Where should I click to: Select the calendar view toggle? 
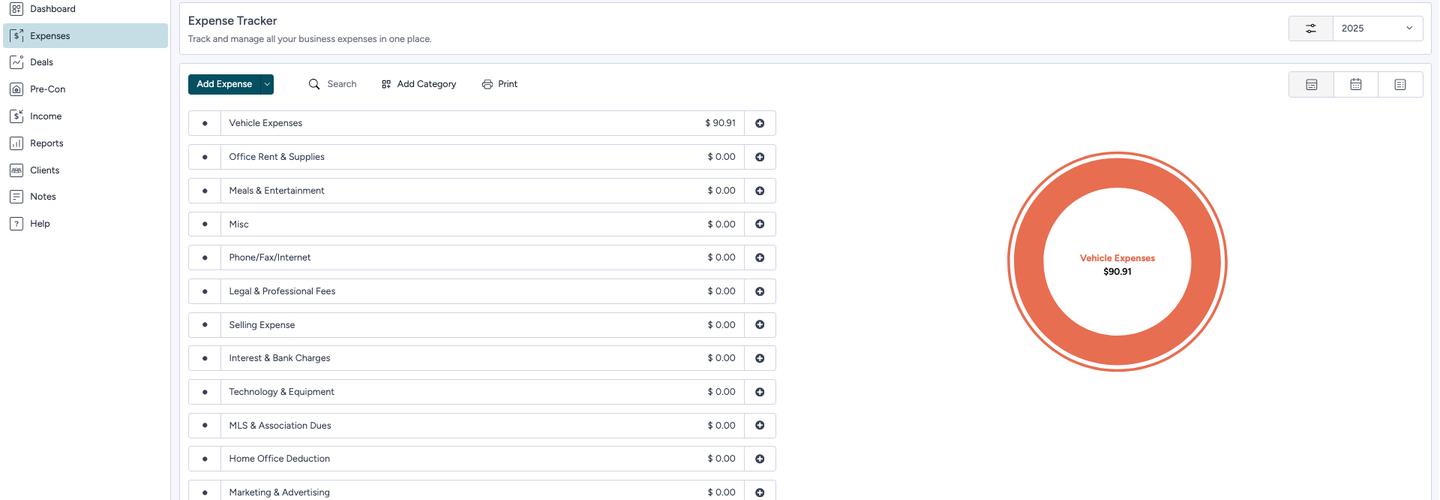pyautogui.click(x=1355, y=84)
